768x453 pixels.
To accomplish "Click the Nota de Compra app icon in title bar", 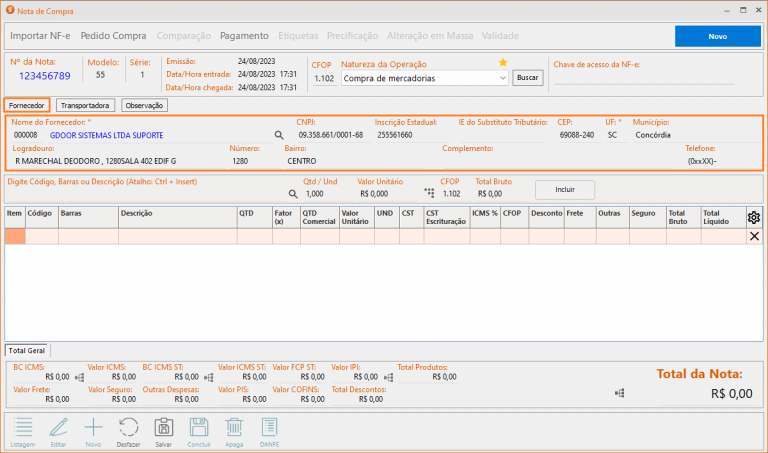I will coord(10,10).
